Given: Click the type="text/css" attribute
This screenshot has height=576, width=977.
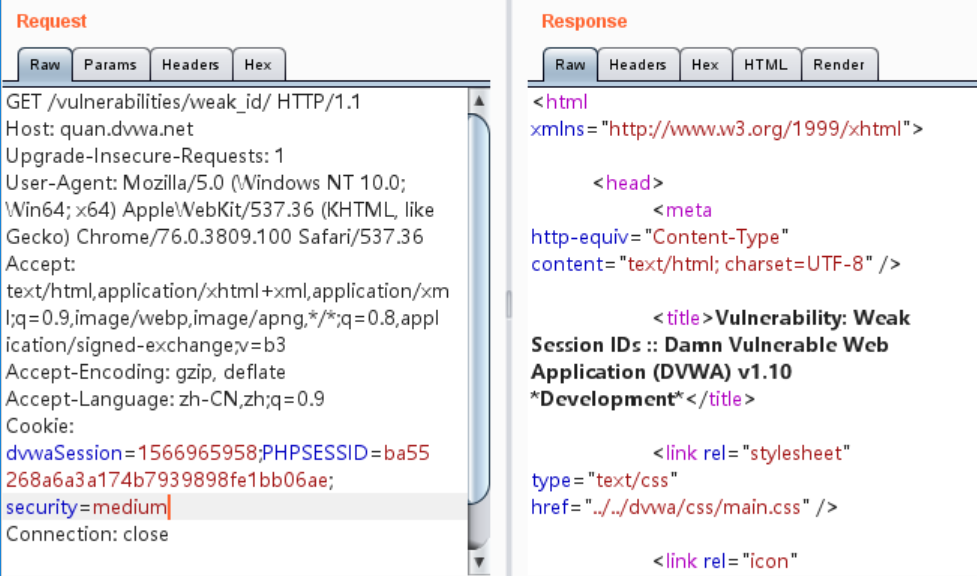Looking at the screenshot, I should click(x=604, y=480).
